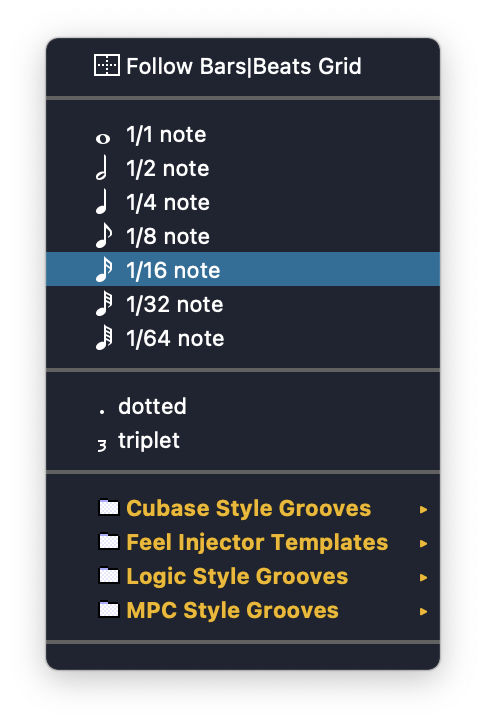
Task: Click the thirty-second note symbol icon
Action: coord(104,303)
